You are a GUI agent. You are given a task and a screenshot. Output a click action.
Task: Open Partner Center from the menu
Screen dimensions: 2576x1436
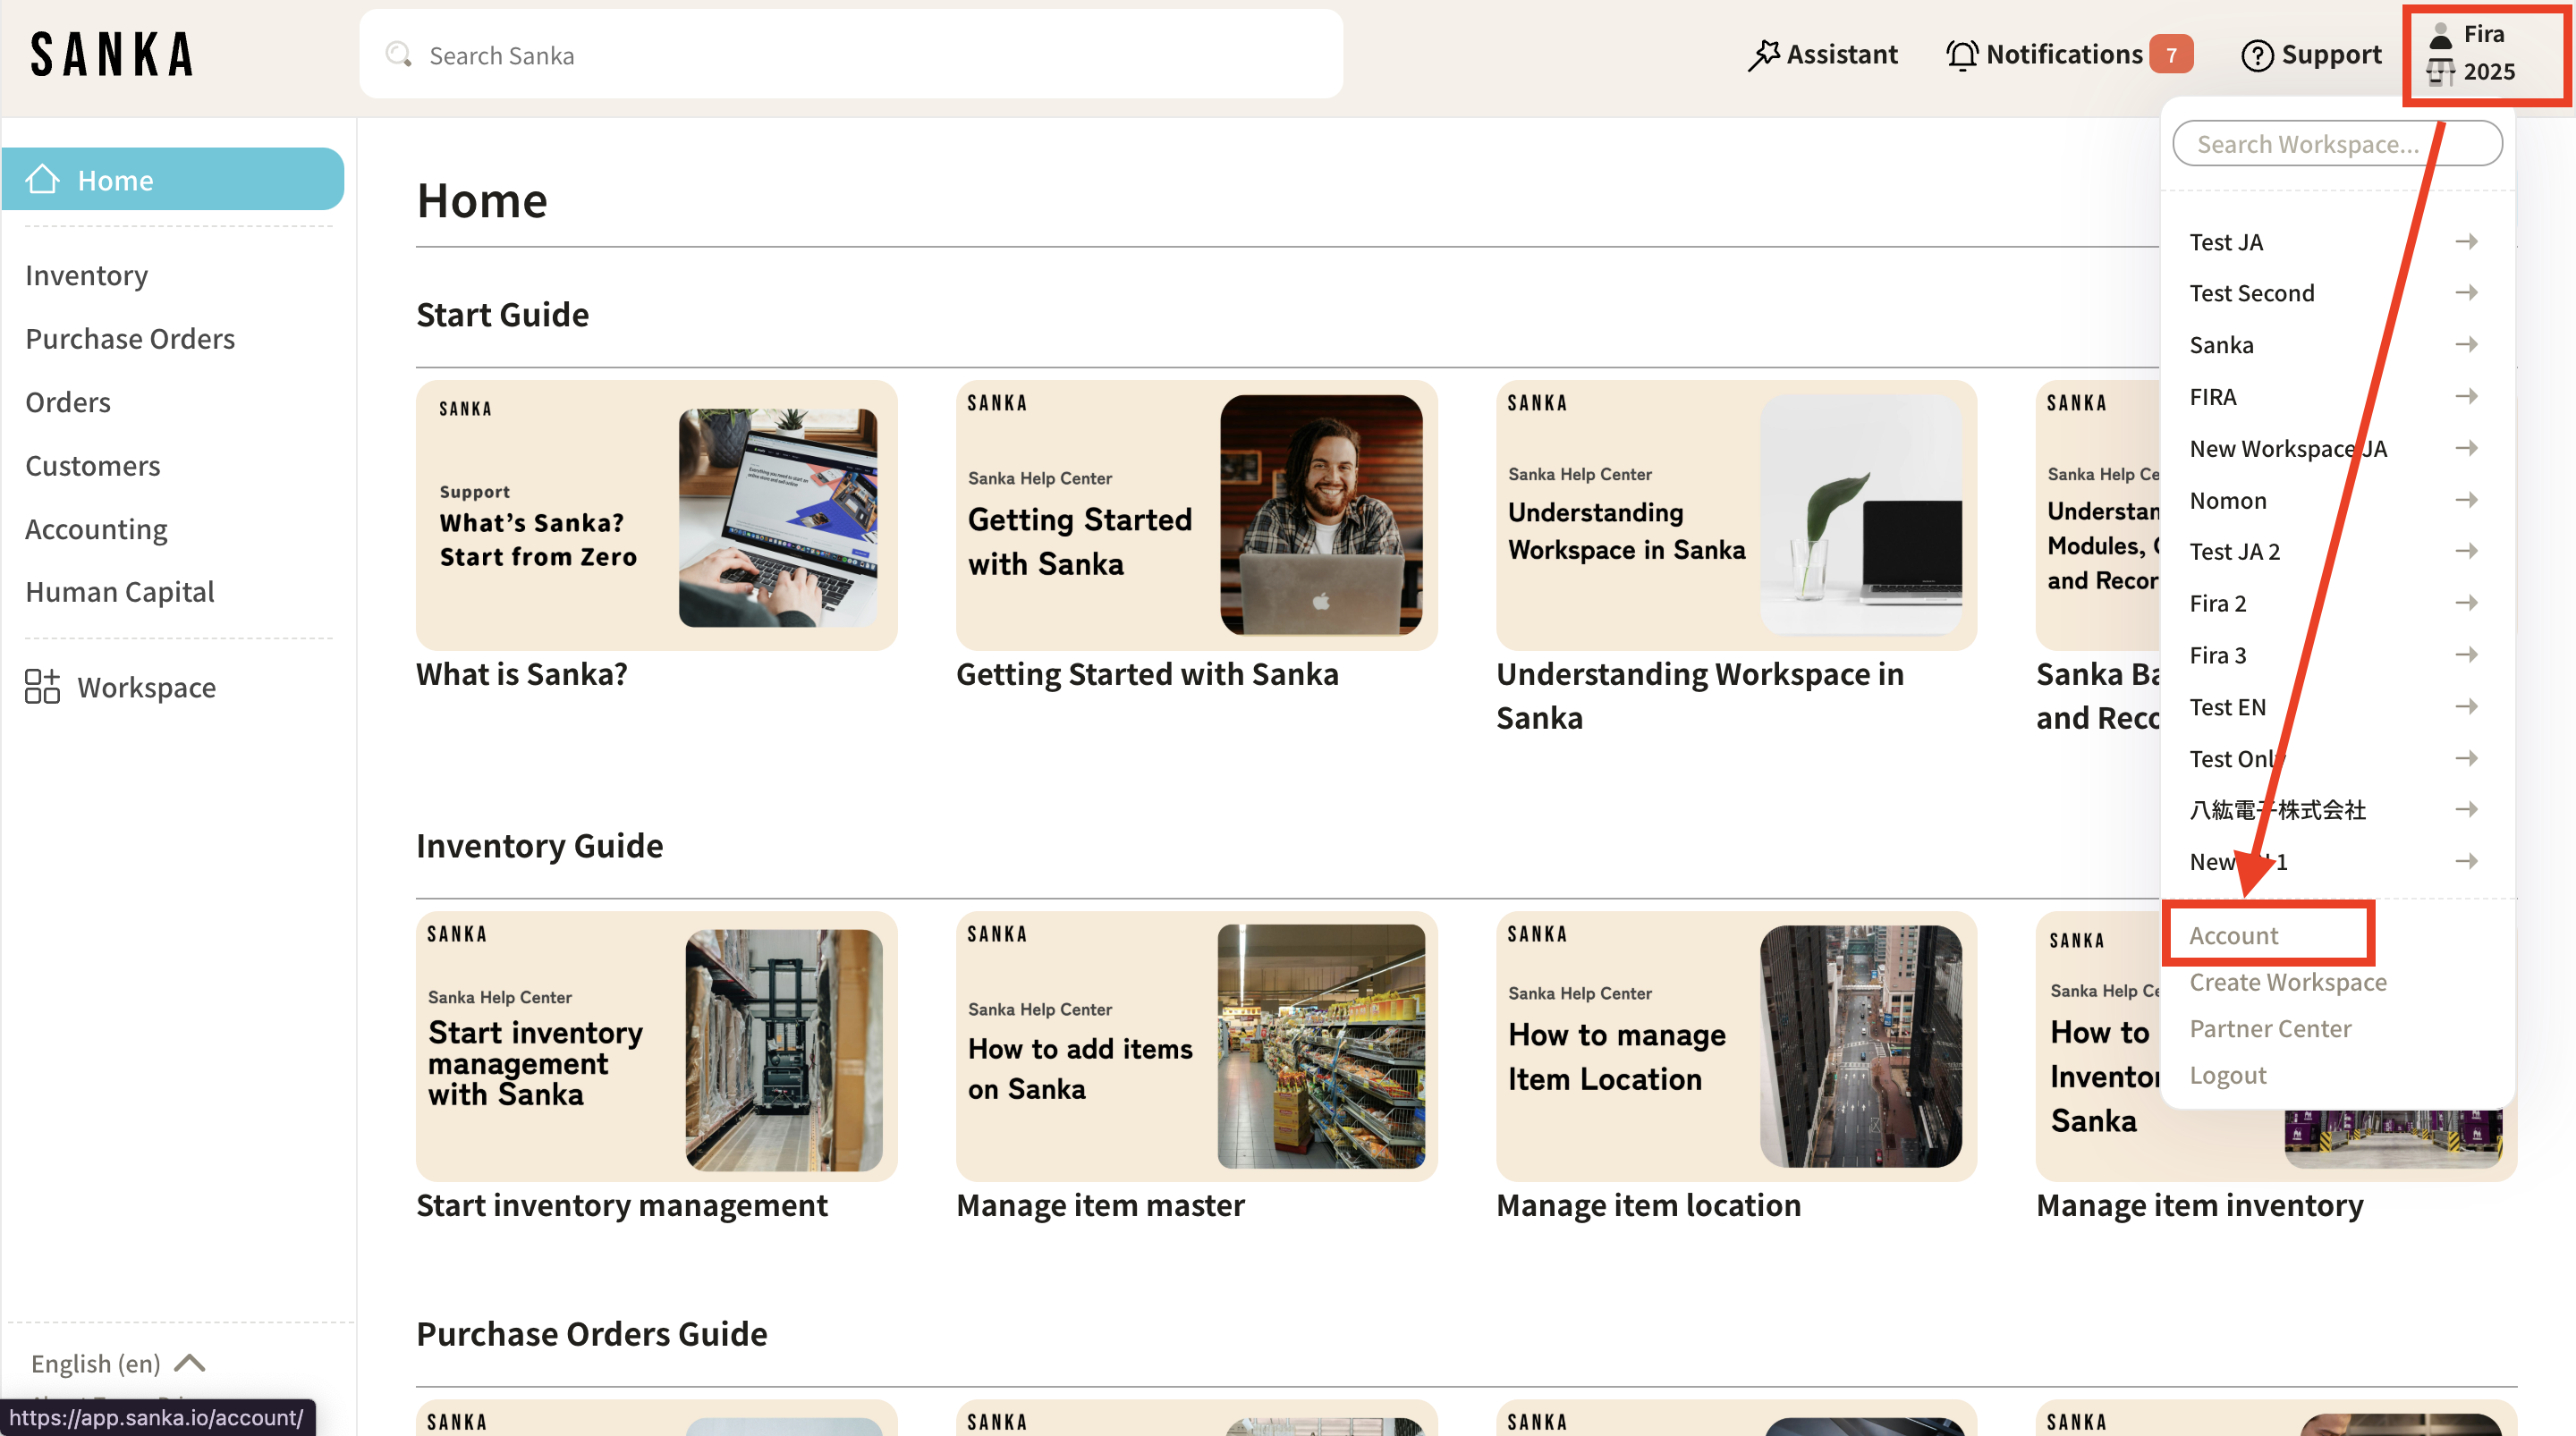(2270, 1028)
